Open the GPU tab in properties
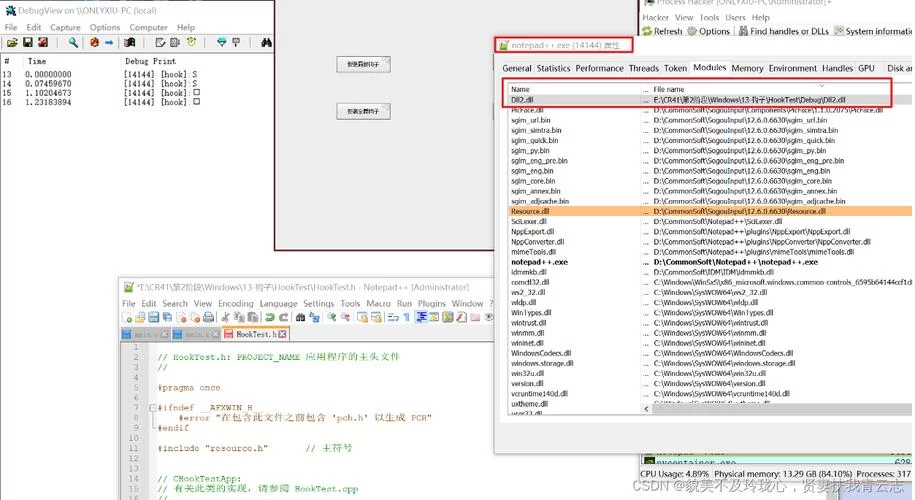Viewport: 915px width, 500px height. (866, 68)
